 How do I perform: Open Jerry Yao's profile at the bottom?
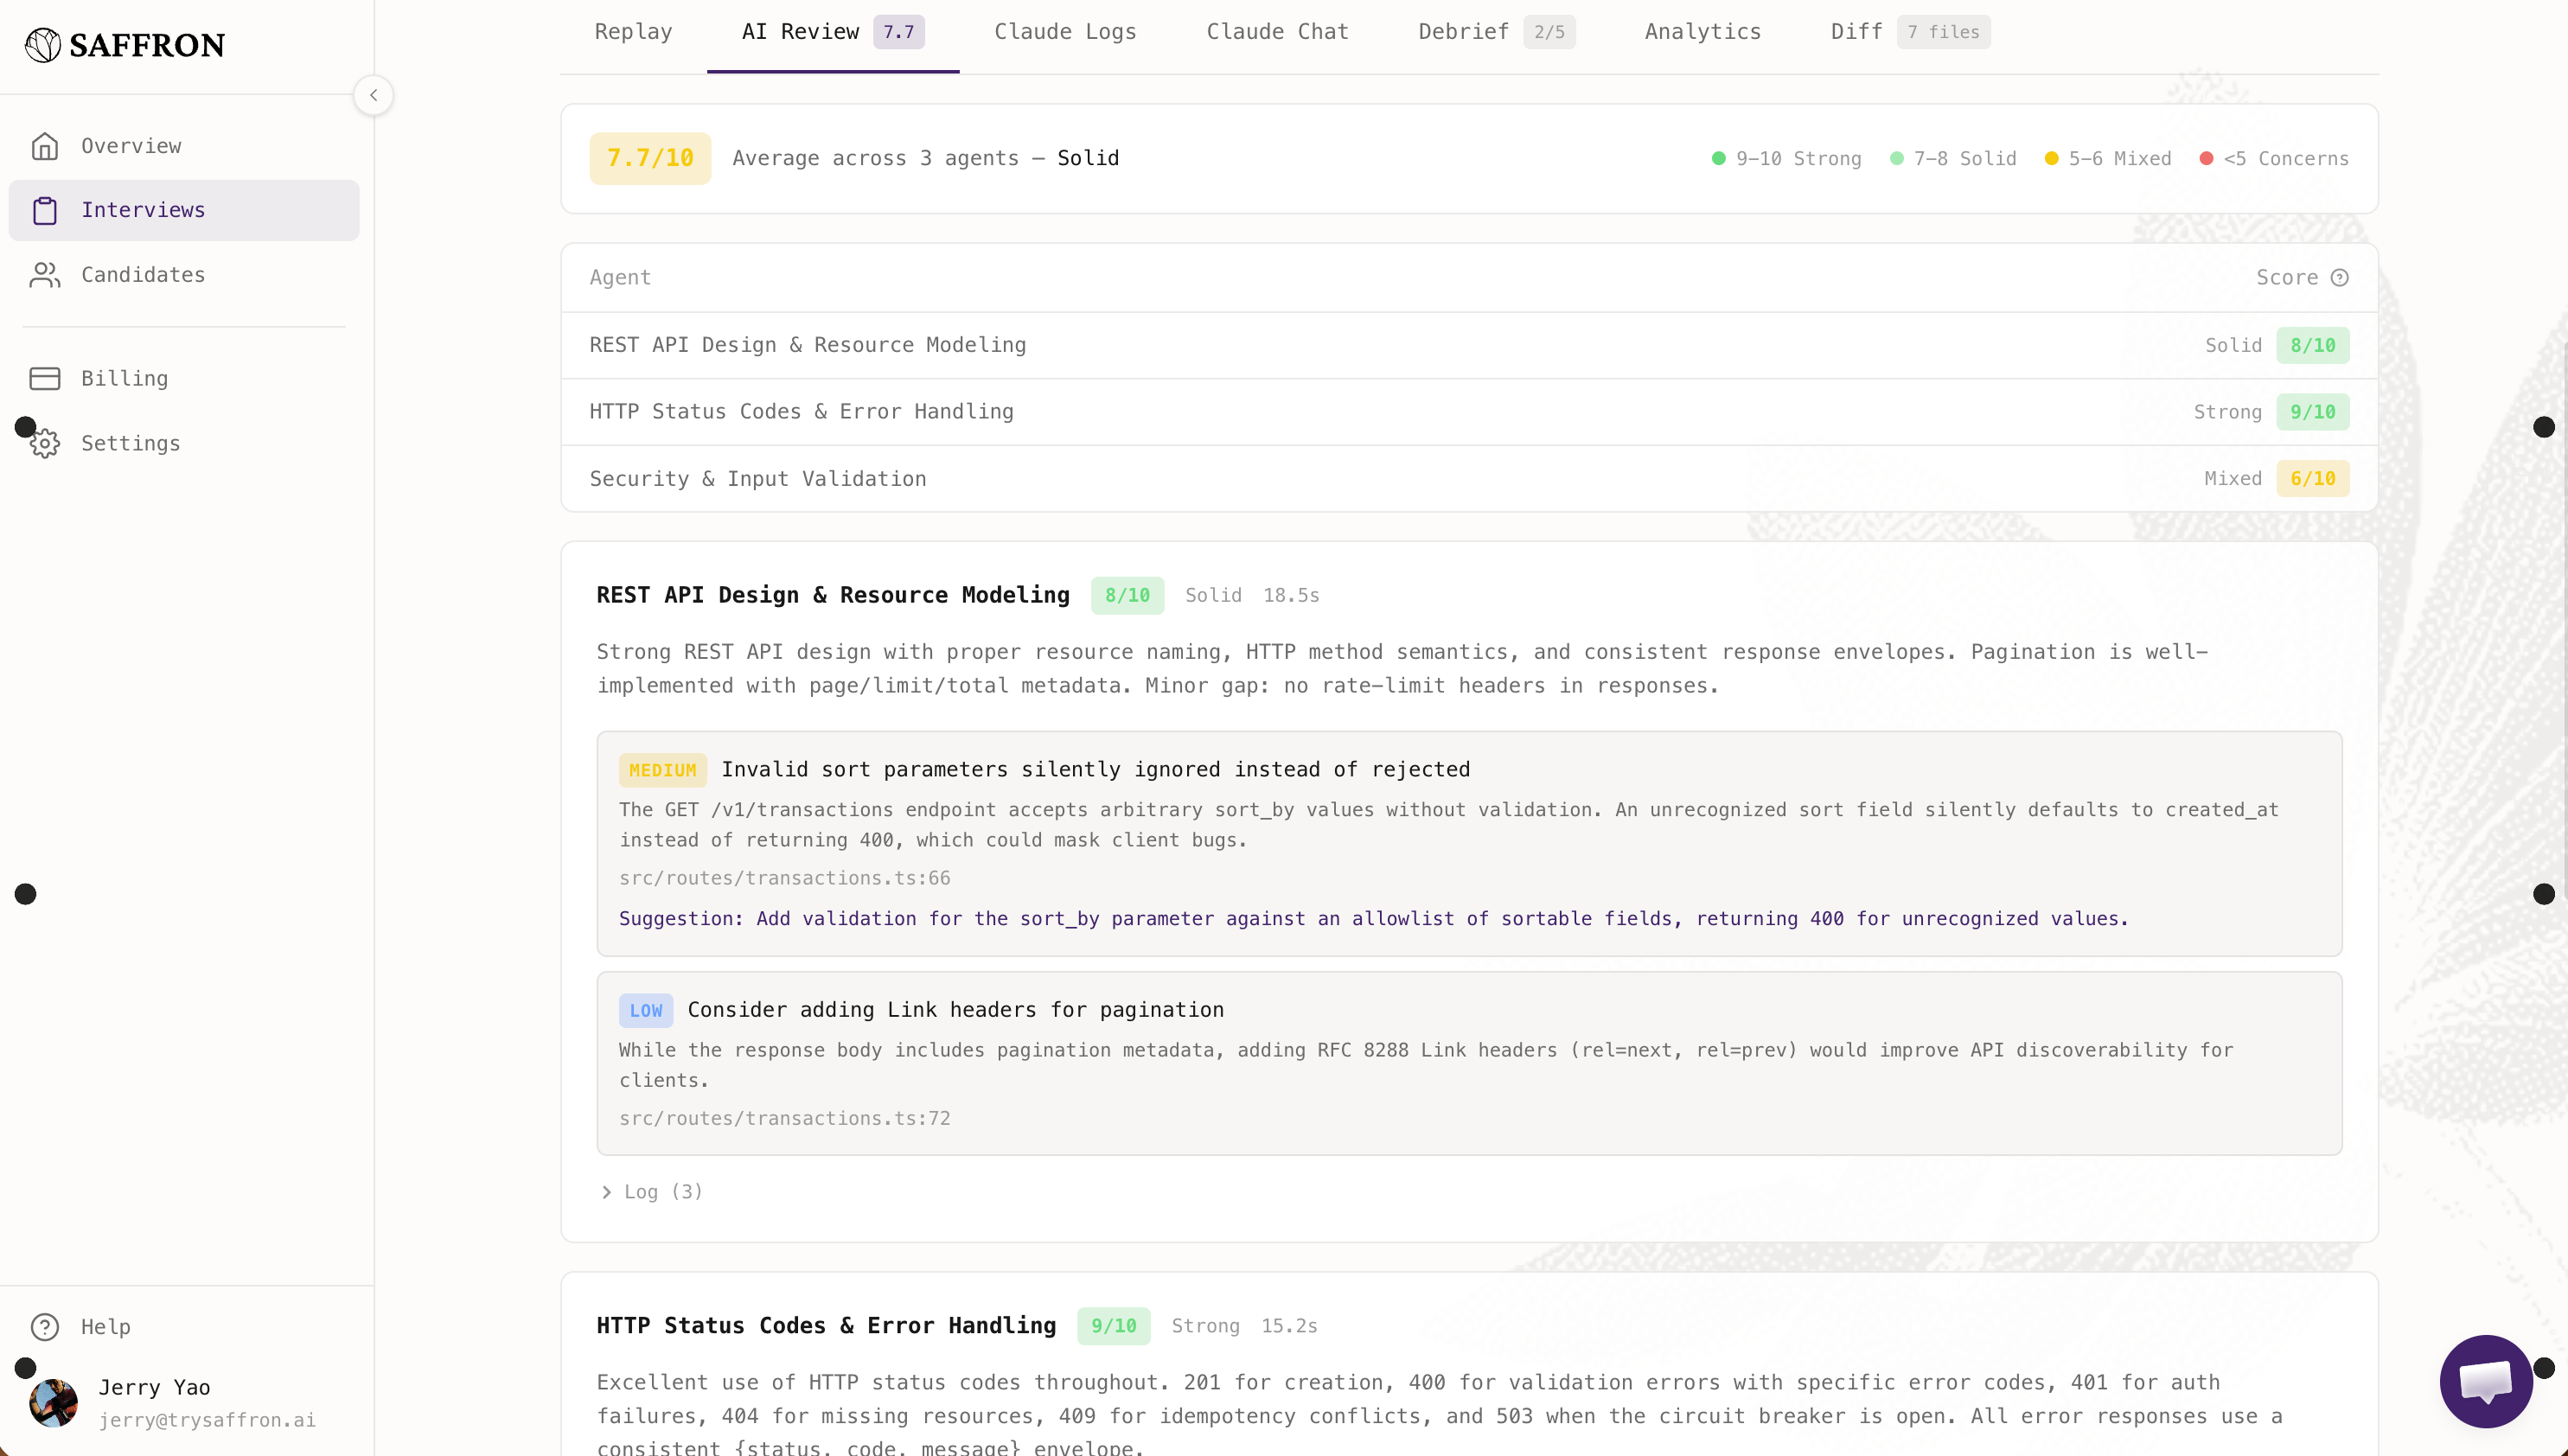154,1402
